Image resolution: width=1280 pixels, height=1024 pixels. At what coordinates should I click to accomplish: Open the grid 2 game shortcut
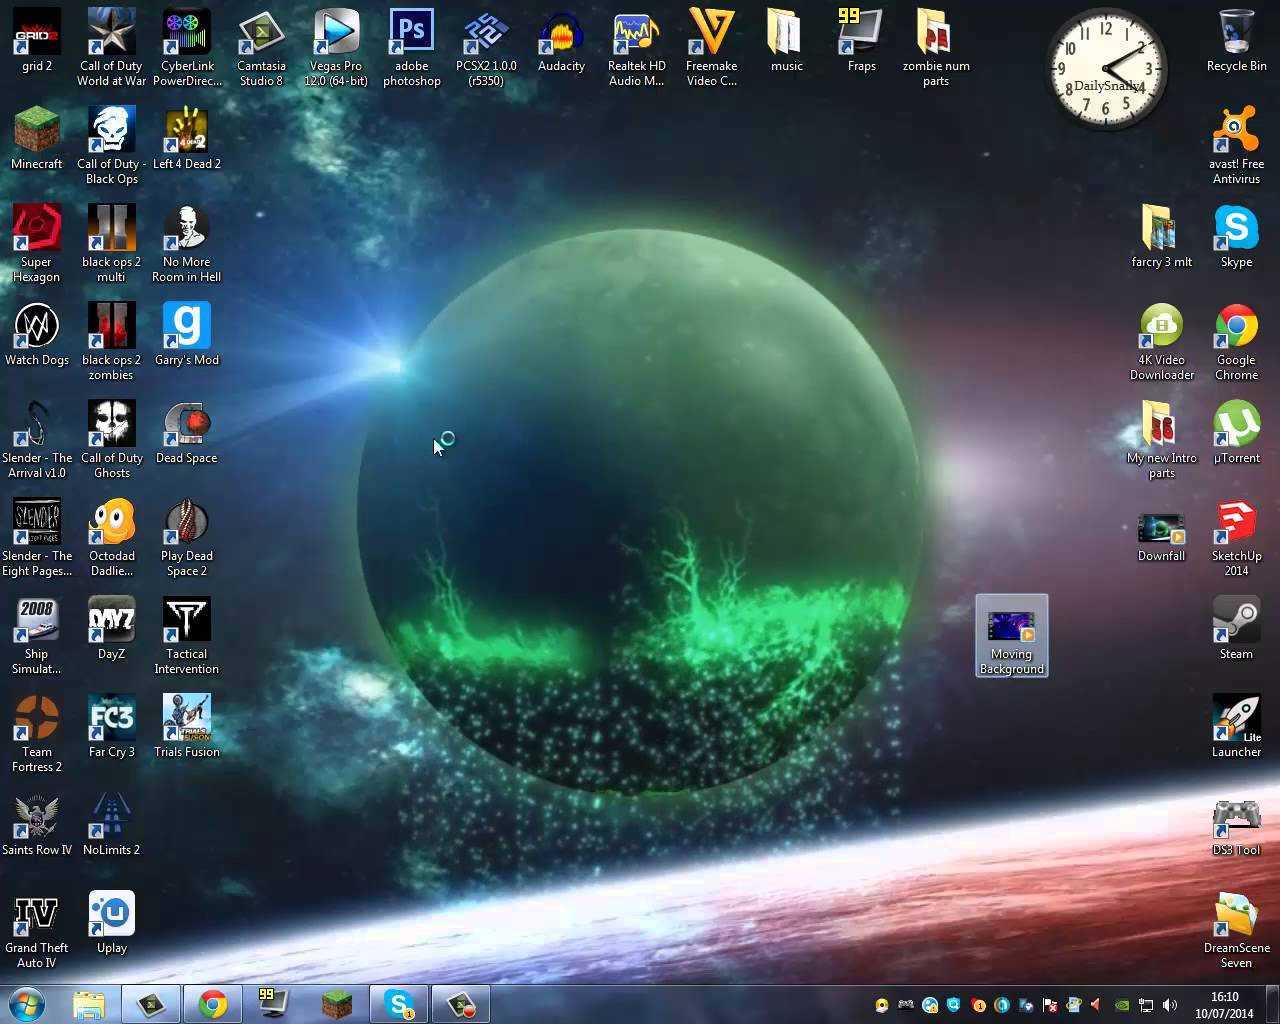click(x=37, y=42)
